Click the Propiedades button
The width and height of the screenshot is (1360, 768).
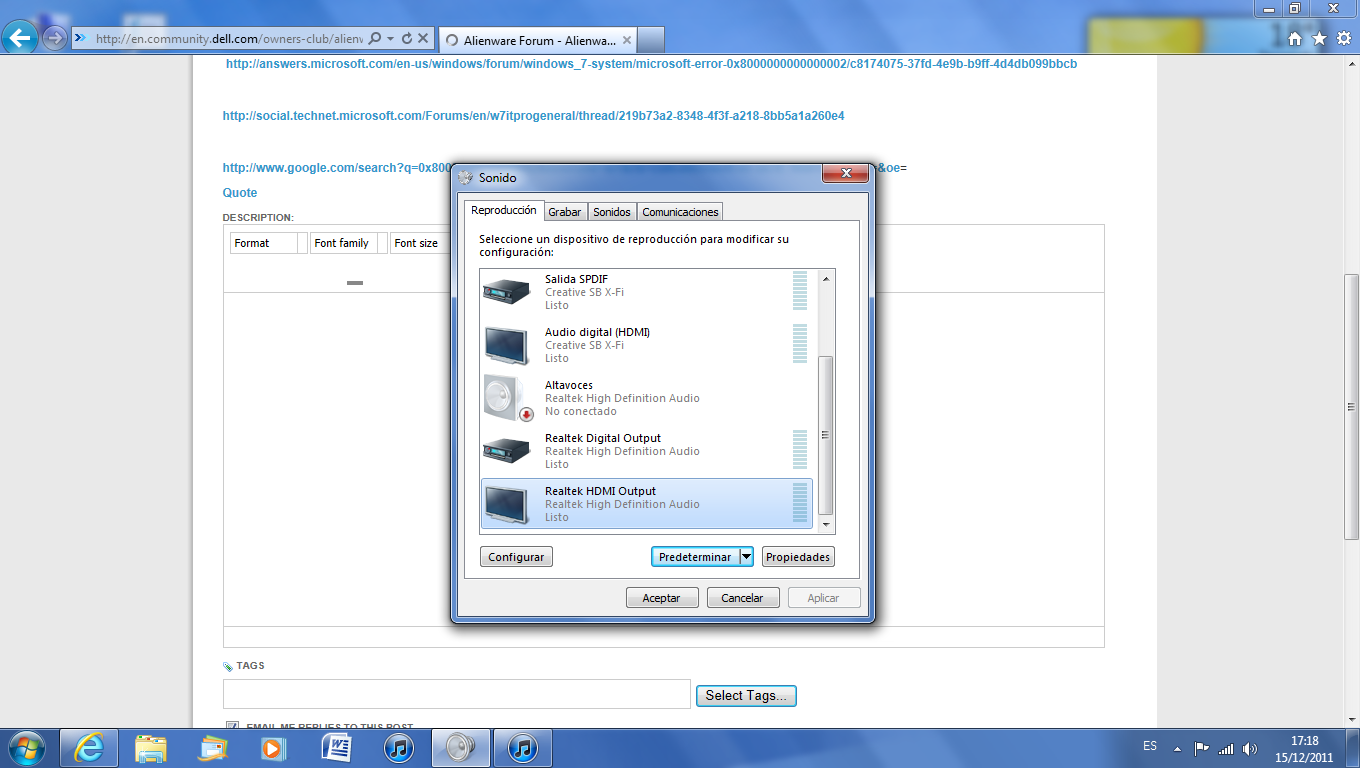[x=798, y=557]
